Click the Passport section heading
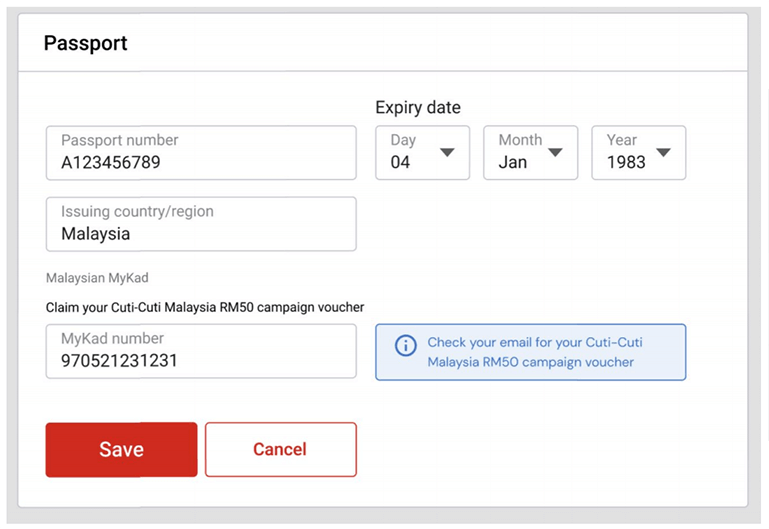The height and width of the screenshot is (529, 769). (86, 44)
